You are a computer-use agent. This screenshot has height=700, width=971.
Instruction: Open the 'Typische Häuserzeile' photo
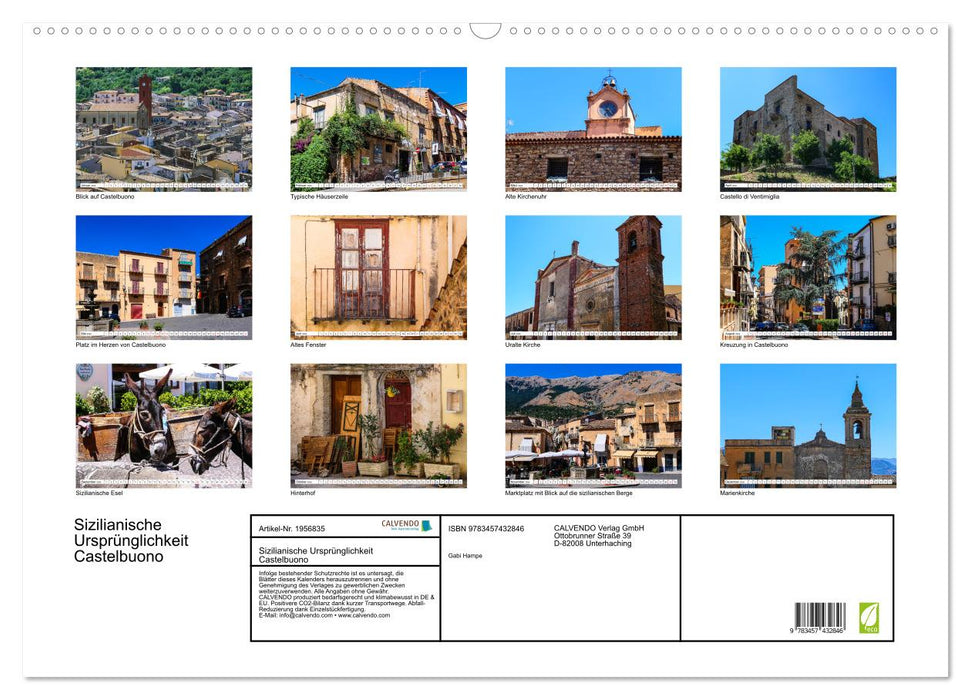[x=378, y=125]
